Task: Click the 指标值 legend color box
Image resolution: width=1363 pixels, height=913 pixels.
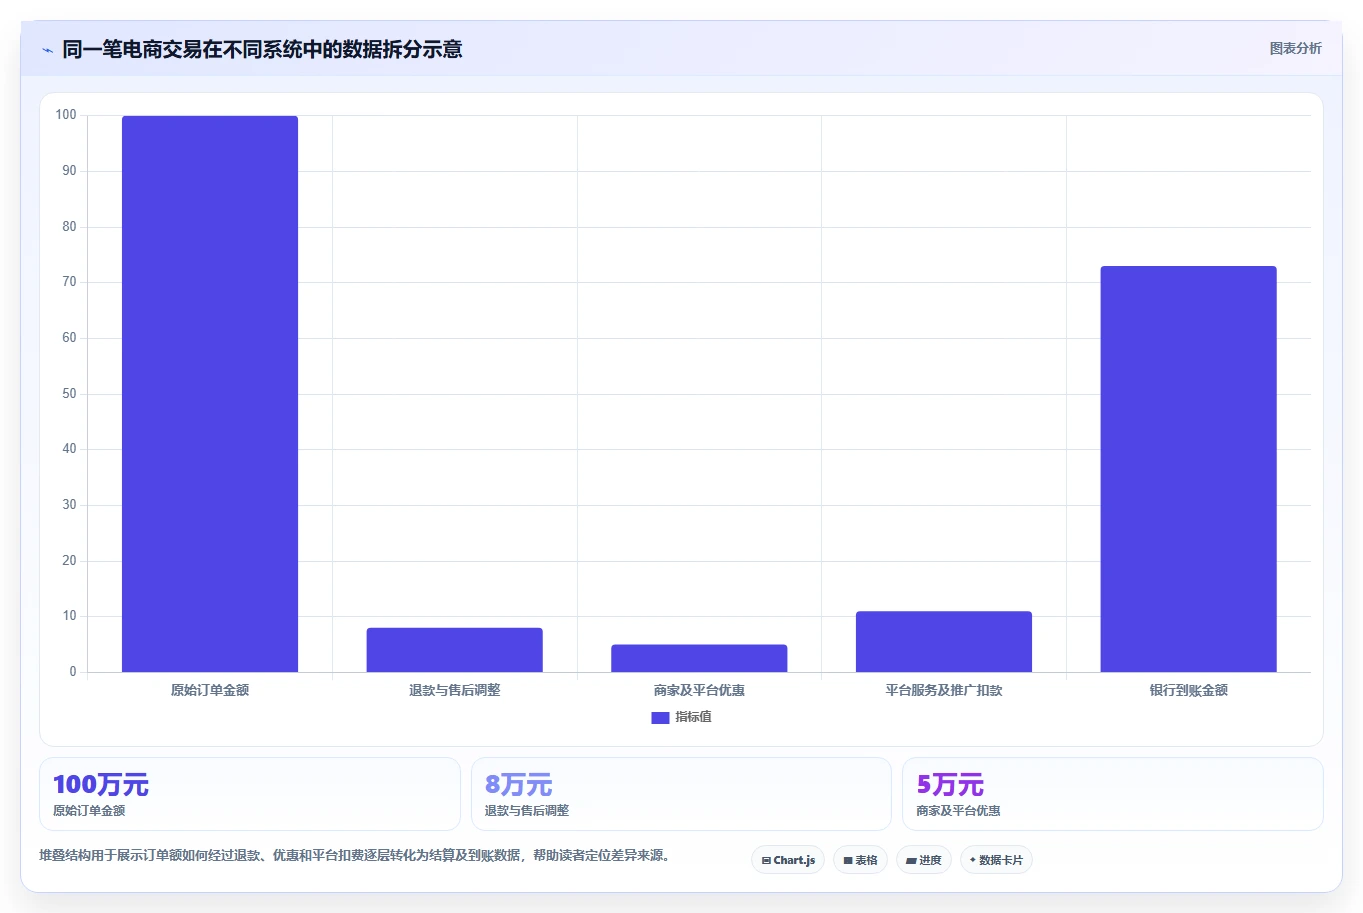Action: tap(660, 718)
